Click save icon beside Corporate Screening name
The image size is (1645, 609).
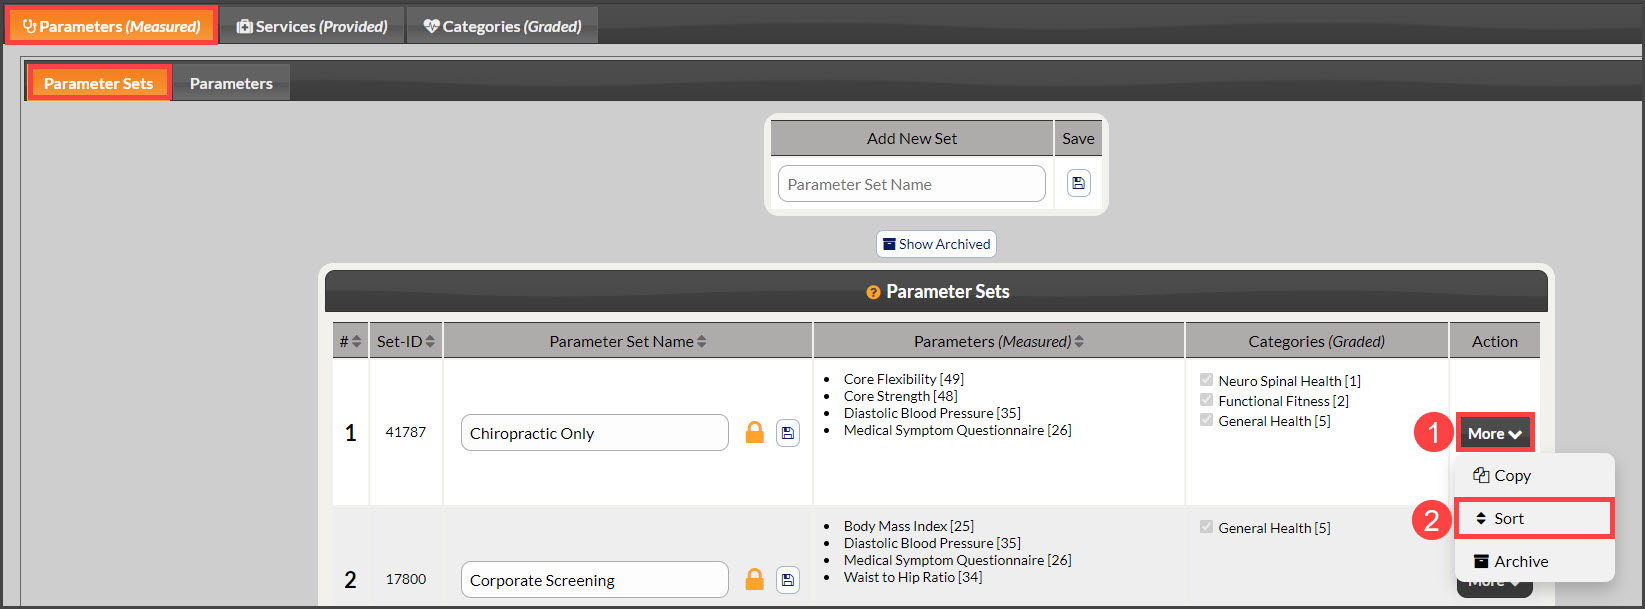(x=788, y=579)
